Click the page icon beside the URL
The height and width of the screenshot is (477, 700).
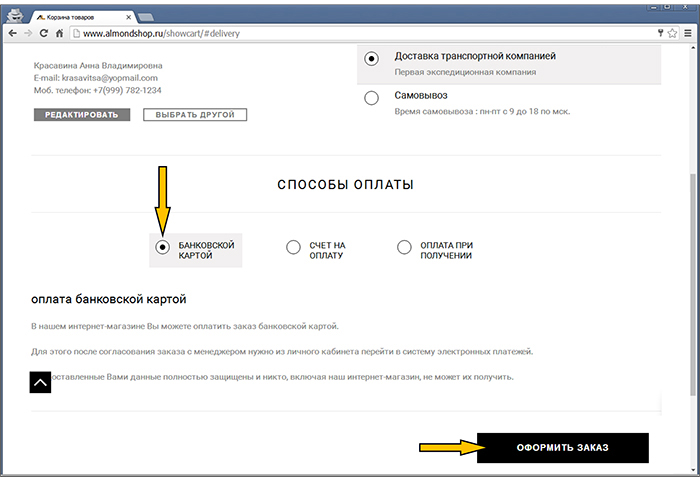(76, 33)
